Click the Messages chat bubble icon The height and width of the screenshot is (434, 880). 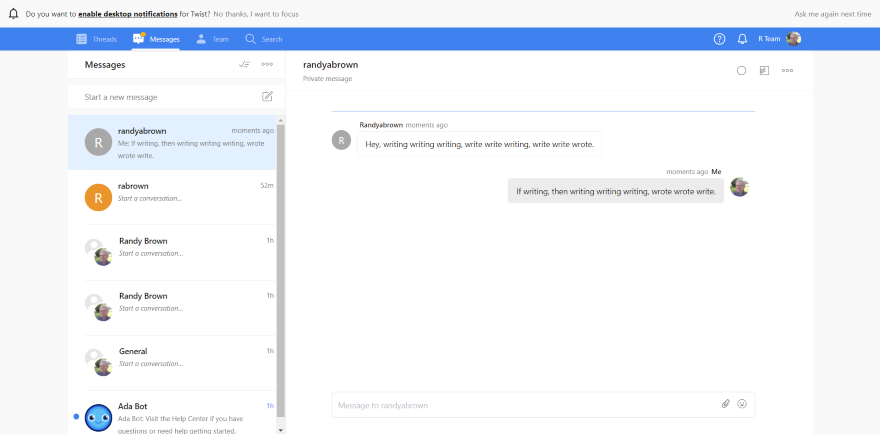point(139,39)
